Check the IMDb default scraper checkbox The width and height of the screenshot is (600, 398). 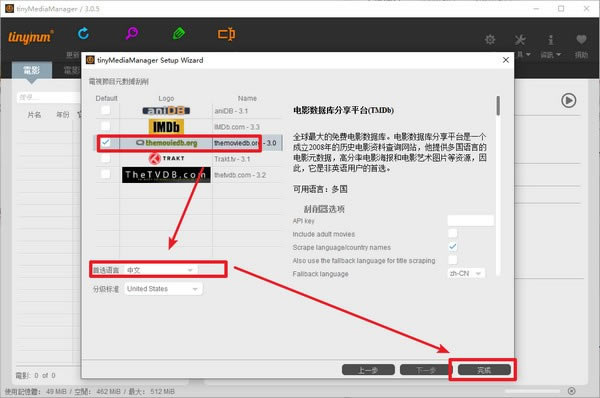[105, 126]
